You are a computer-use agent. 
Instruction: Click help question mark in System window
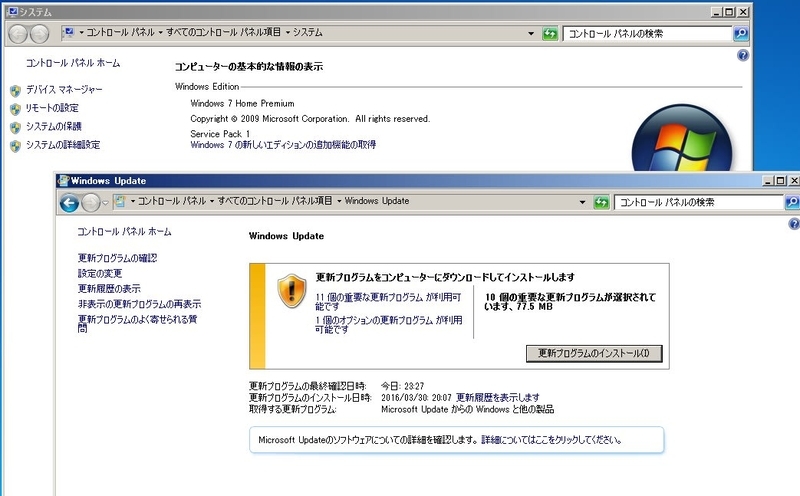743,55
